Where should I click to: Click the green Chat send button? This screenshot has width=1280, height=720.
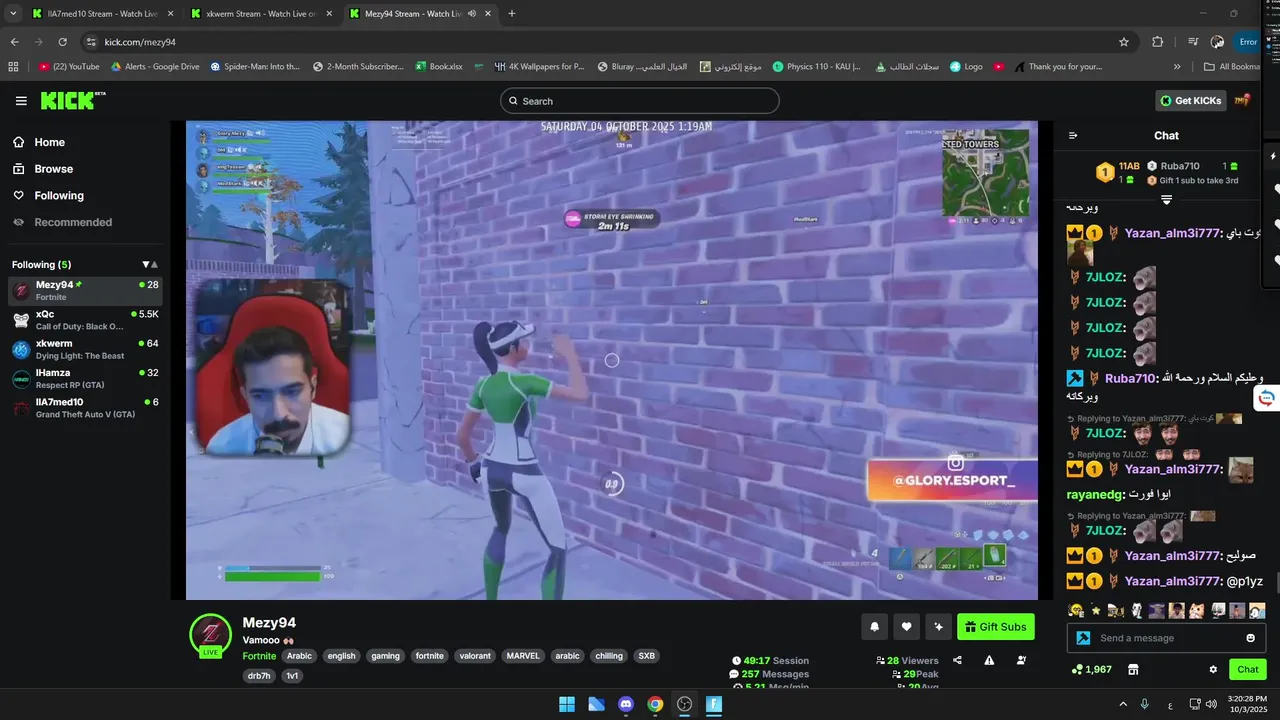(x=1248, y=669)
